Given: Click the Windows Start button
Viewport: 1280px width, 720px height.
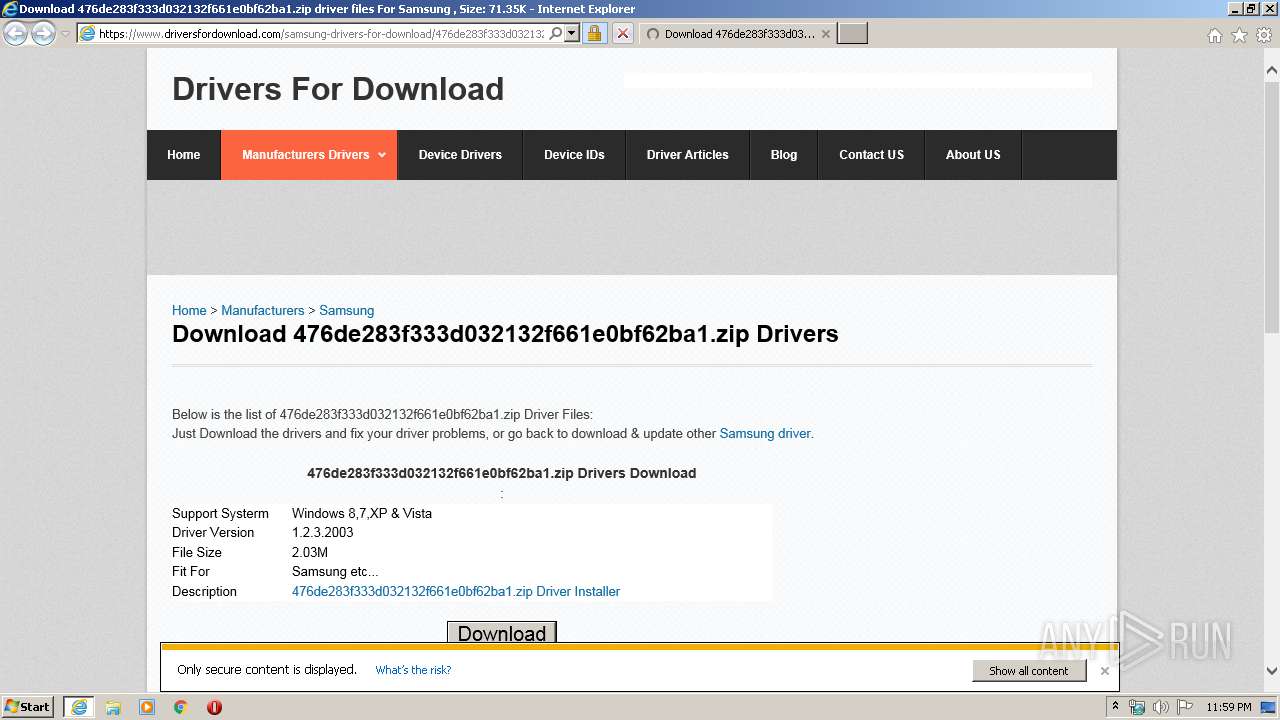Looking at the screenshot, I should tap(28, 707).
